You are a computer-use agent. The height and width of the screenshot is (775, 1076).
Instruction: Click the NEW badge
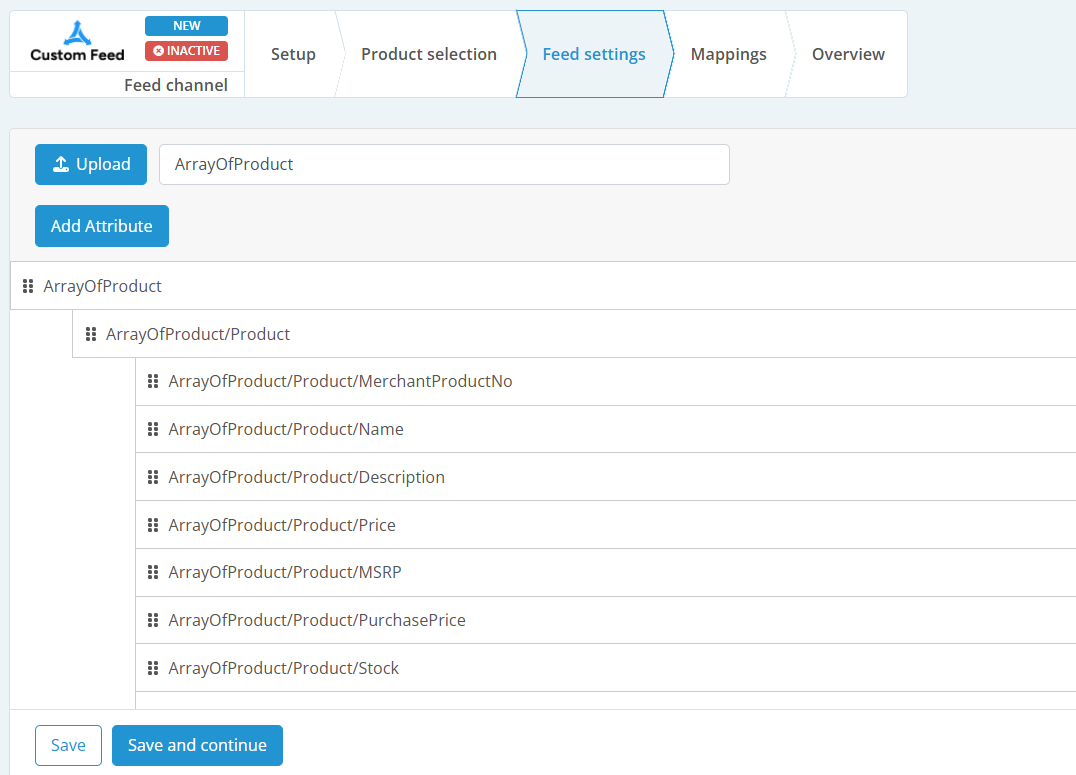point(186,26)
